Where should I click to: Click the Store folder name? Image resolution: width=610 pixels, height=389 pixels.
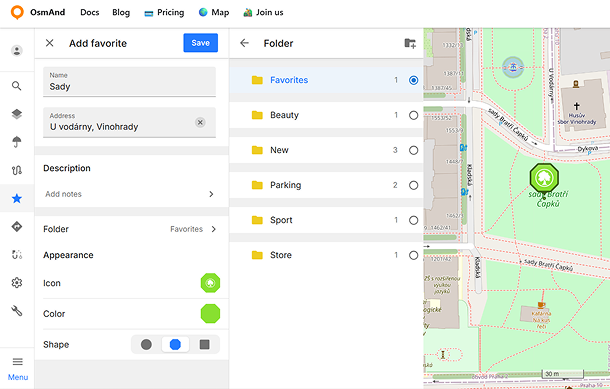[281, 255]
